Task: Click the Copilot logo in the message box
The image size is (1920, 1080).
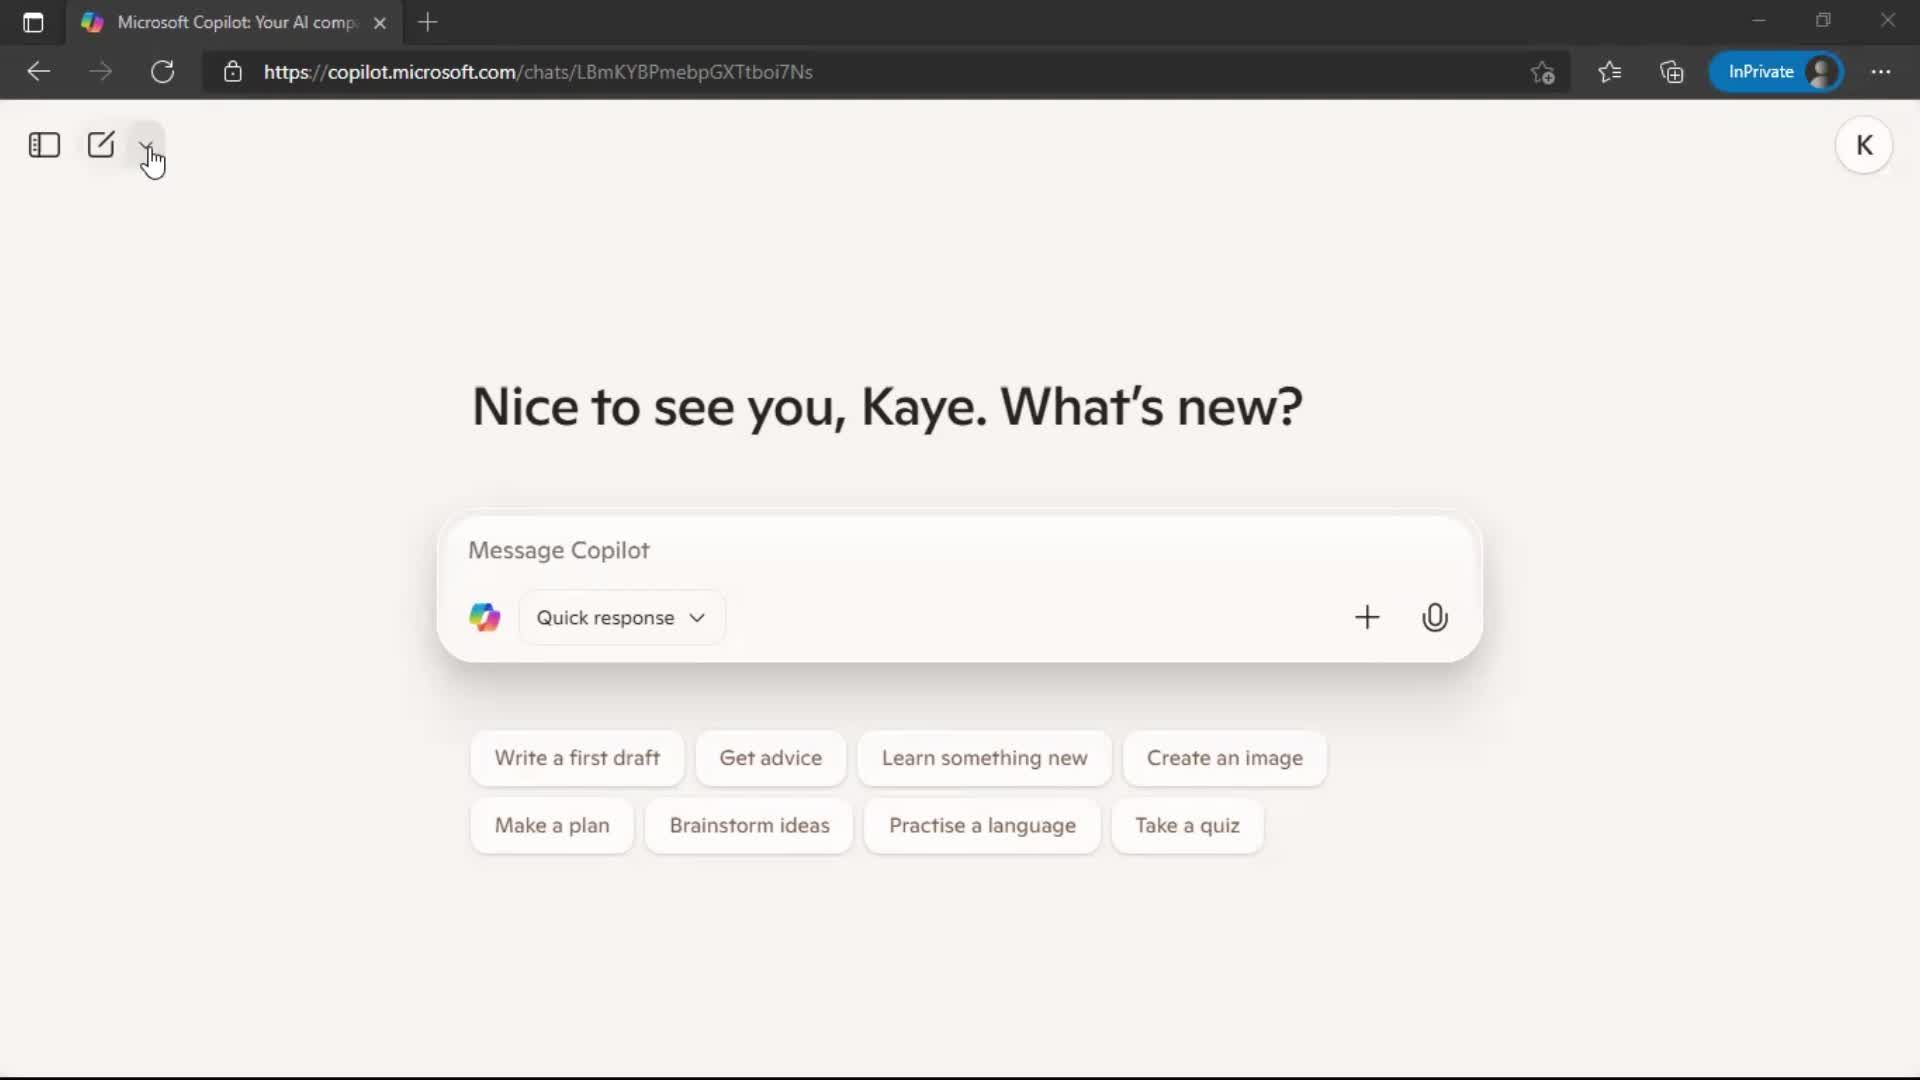Action: coord(484,617)
